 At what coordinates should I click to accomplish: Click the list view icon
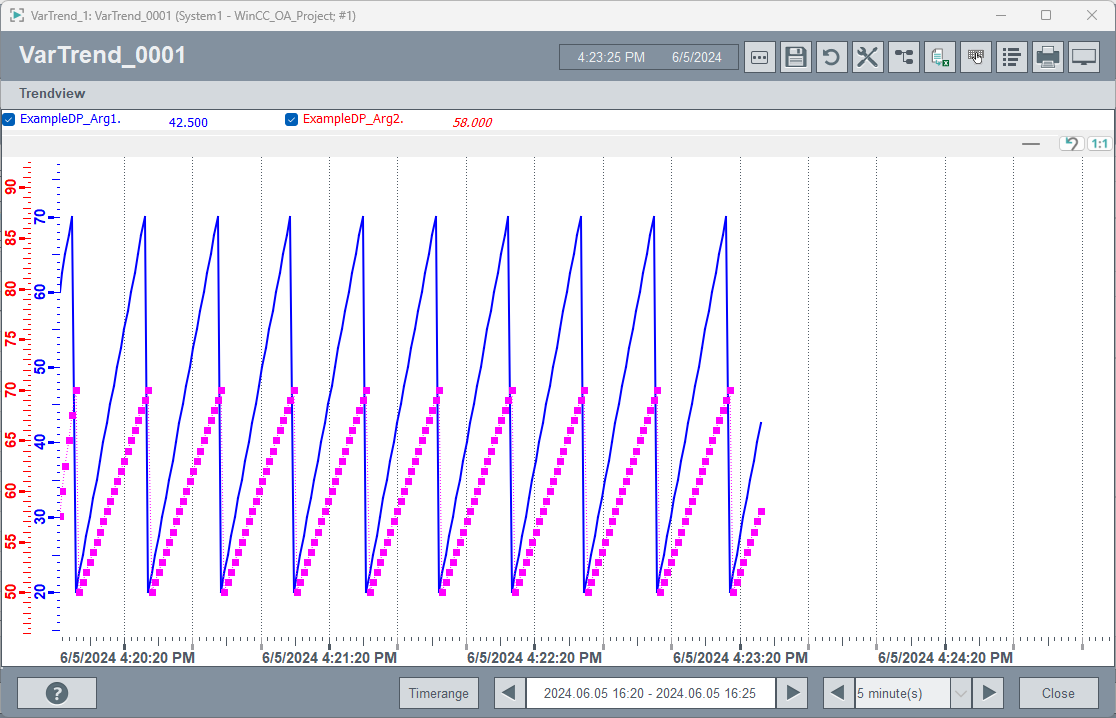[x=1011, y=57]
